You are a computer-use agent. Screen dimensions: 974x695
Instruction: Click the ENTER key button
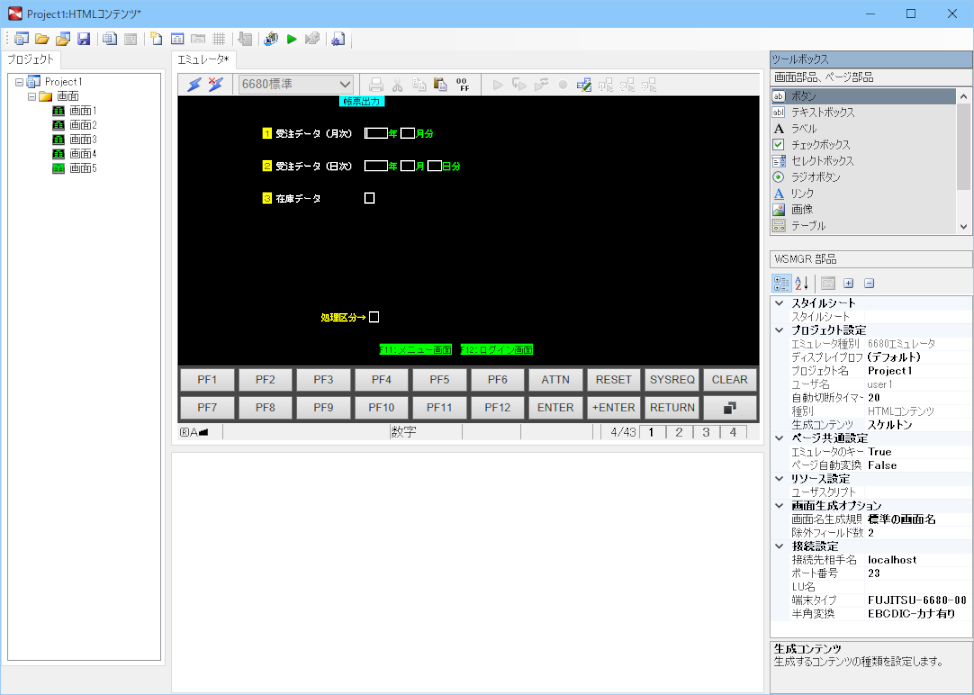[x=555, y=407]
